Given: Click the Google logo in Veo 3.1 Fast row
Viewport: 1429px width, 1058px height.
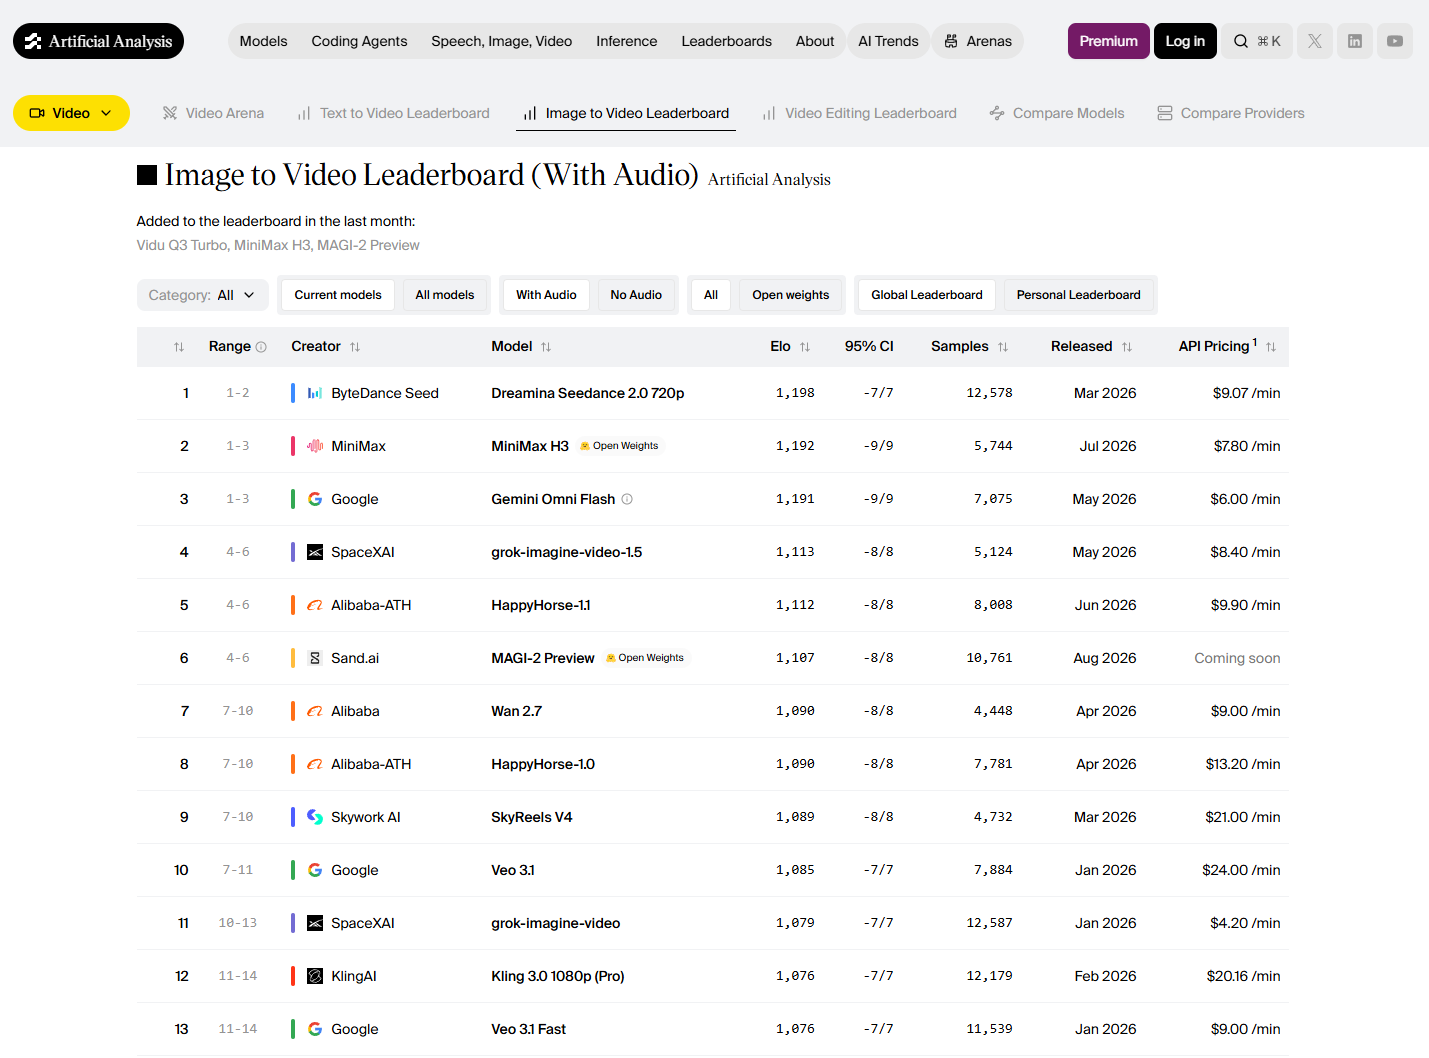Looking at the screenshot, I should (315, 1029).
